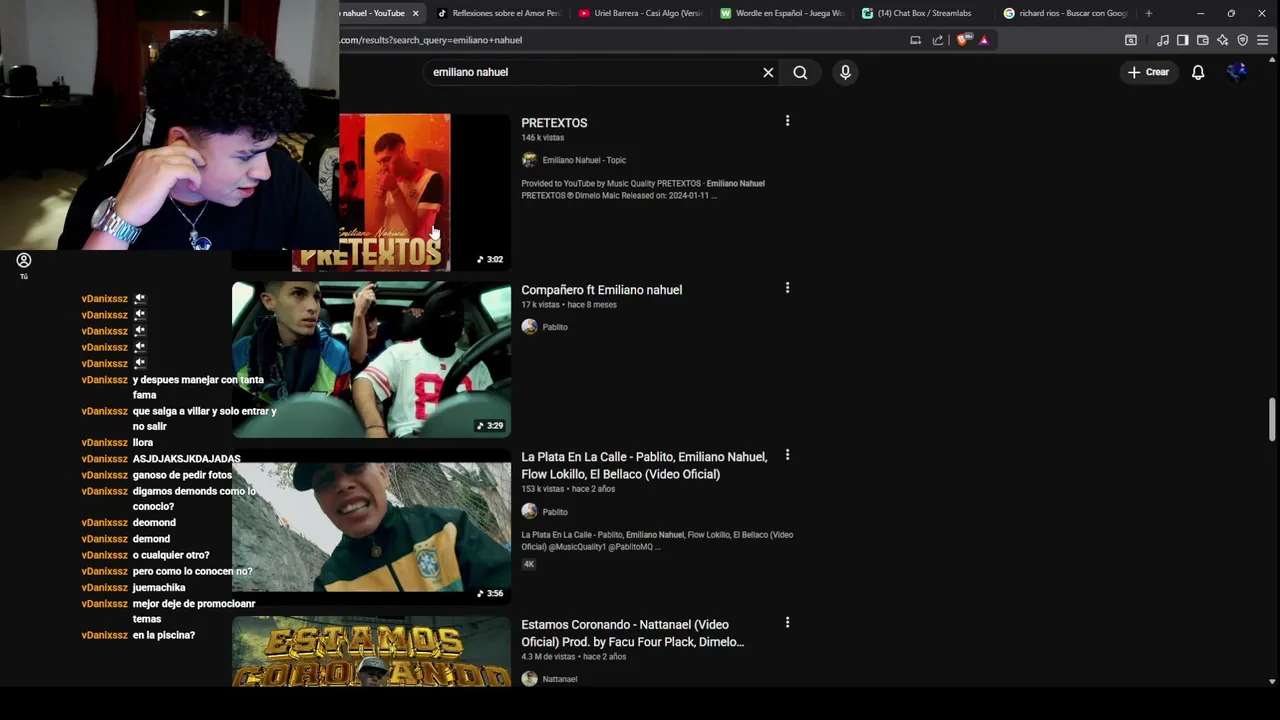The height and width of the screenshot is (720, 1280).
Task: Open the Brave music playlist icon
Action: (x=1162, y=40)
